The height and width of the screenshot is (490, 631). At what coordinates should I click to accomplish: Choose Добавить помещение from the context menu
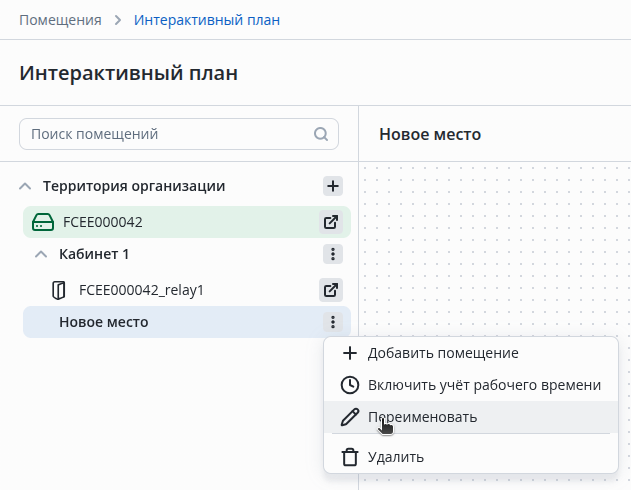coord(443,353)
